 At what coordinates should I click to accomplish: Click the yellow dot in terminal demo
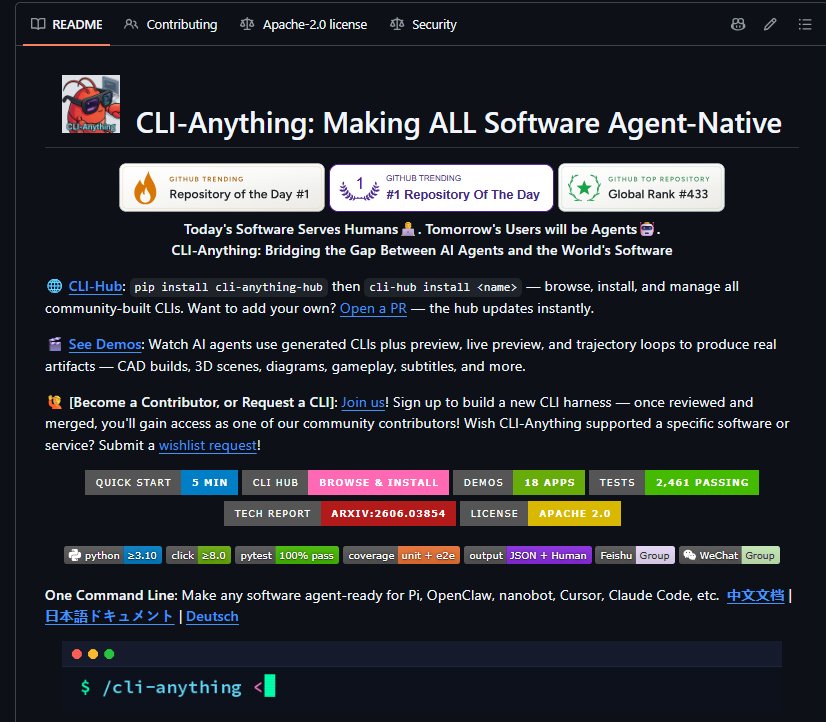click(x=93, y=654)
